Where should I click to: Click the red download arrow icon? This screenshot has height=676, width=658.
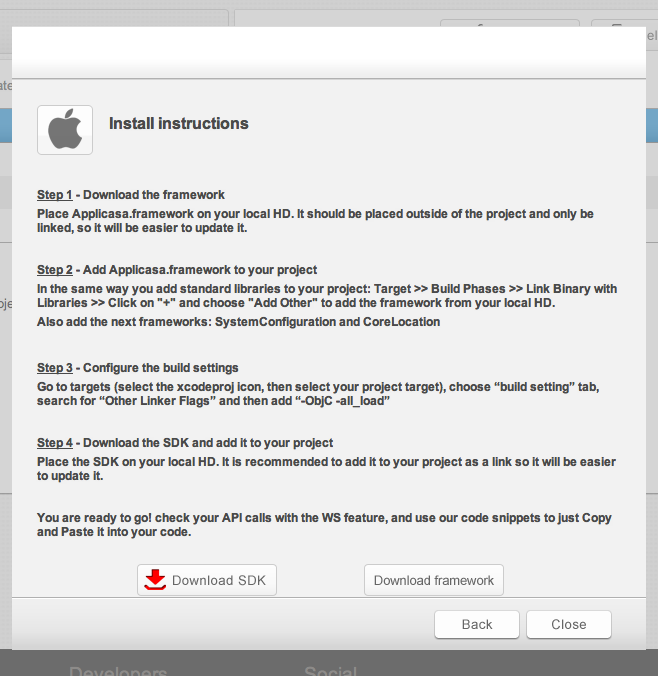155,579
